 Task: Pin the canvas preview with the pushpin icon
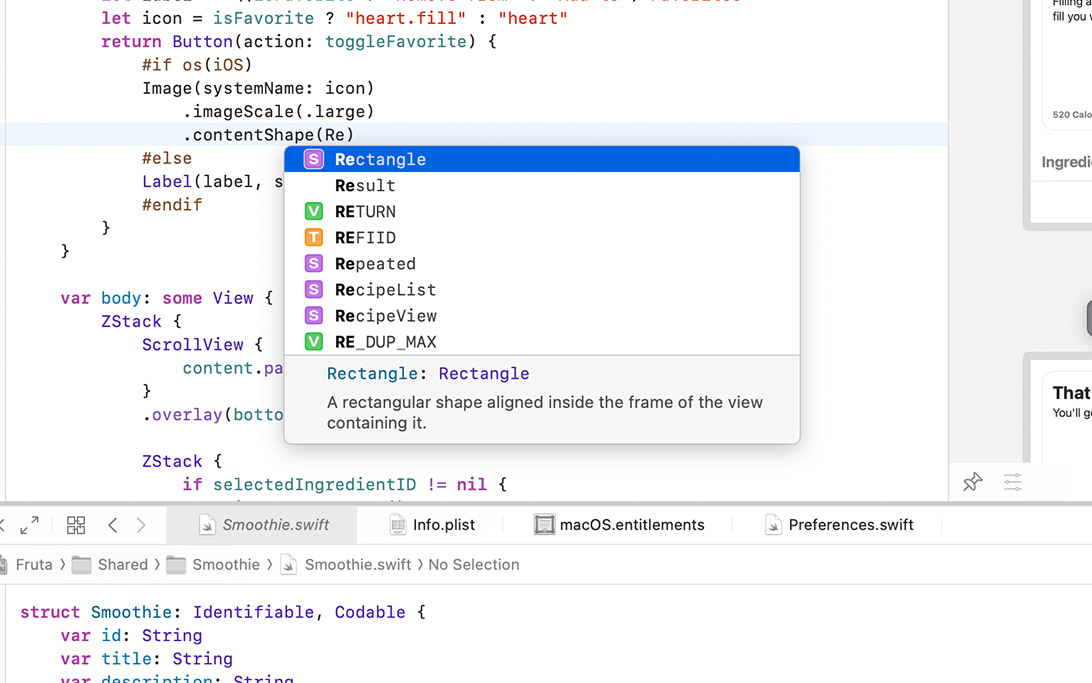[x=972, y=482]
